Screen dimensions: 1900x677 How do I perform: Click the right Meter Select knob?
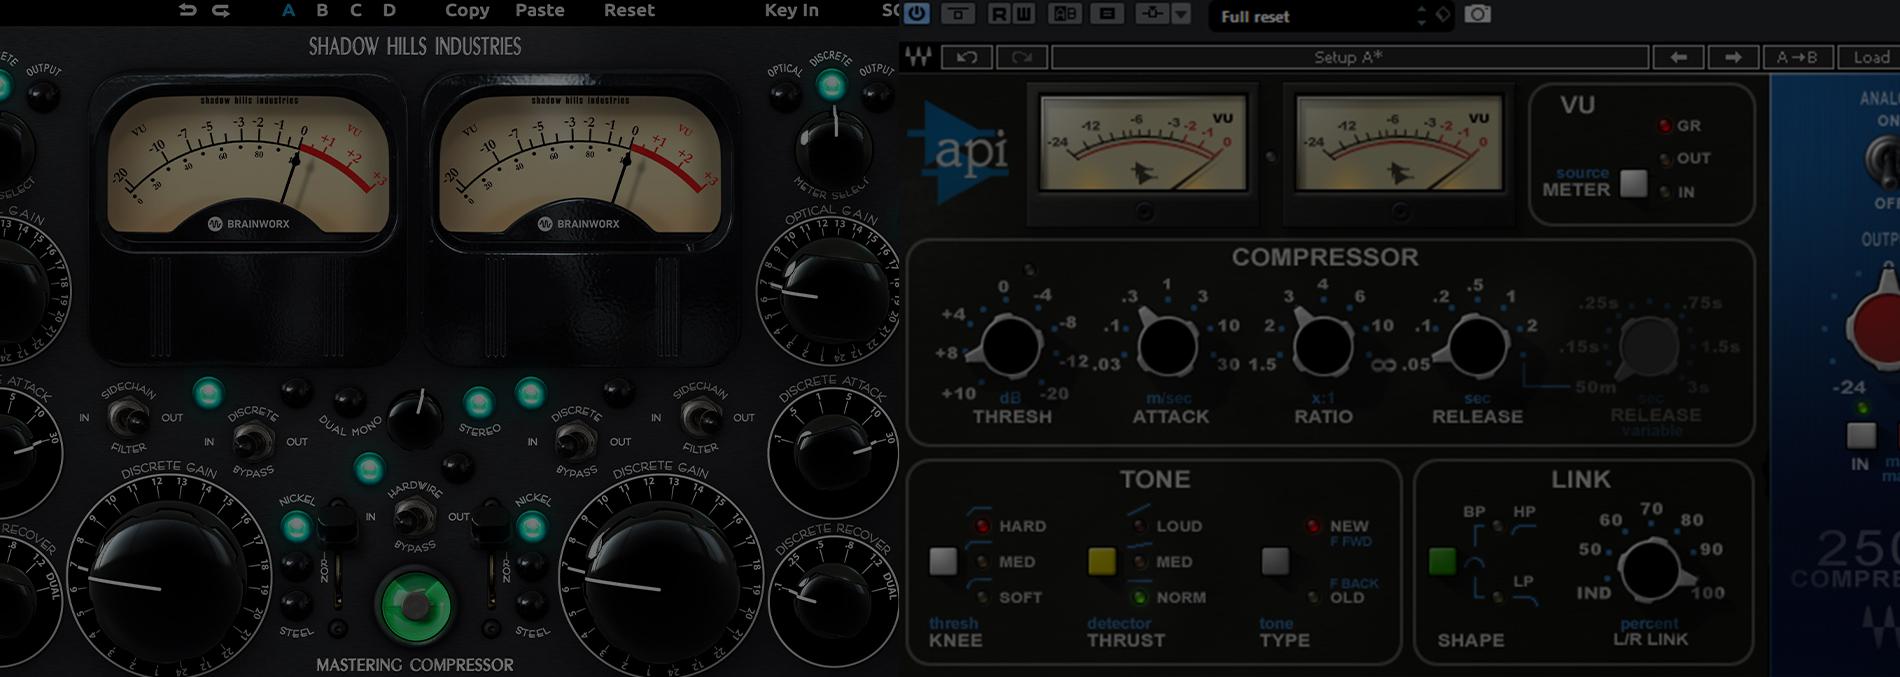pos(834,148)
